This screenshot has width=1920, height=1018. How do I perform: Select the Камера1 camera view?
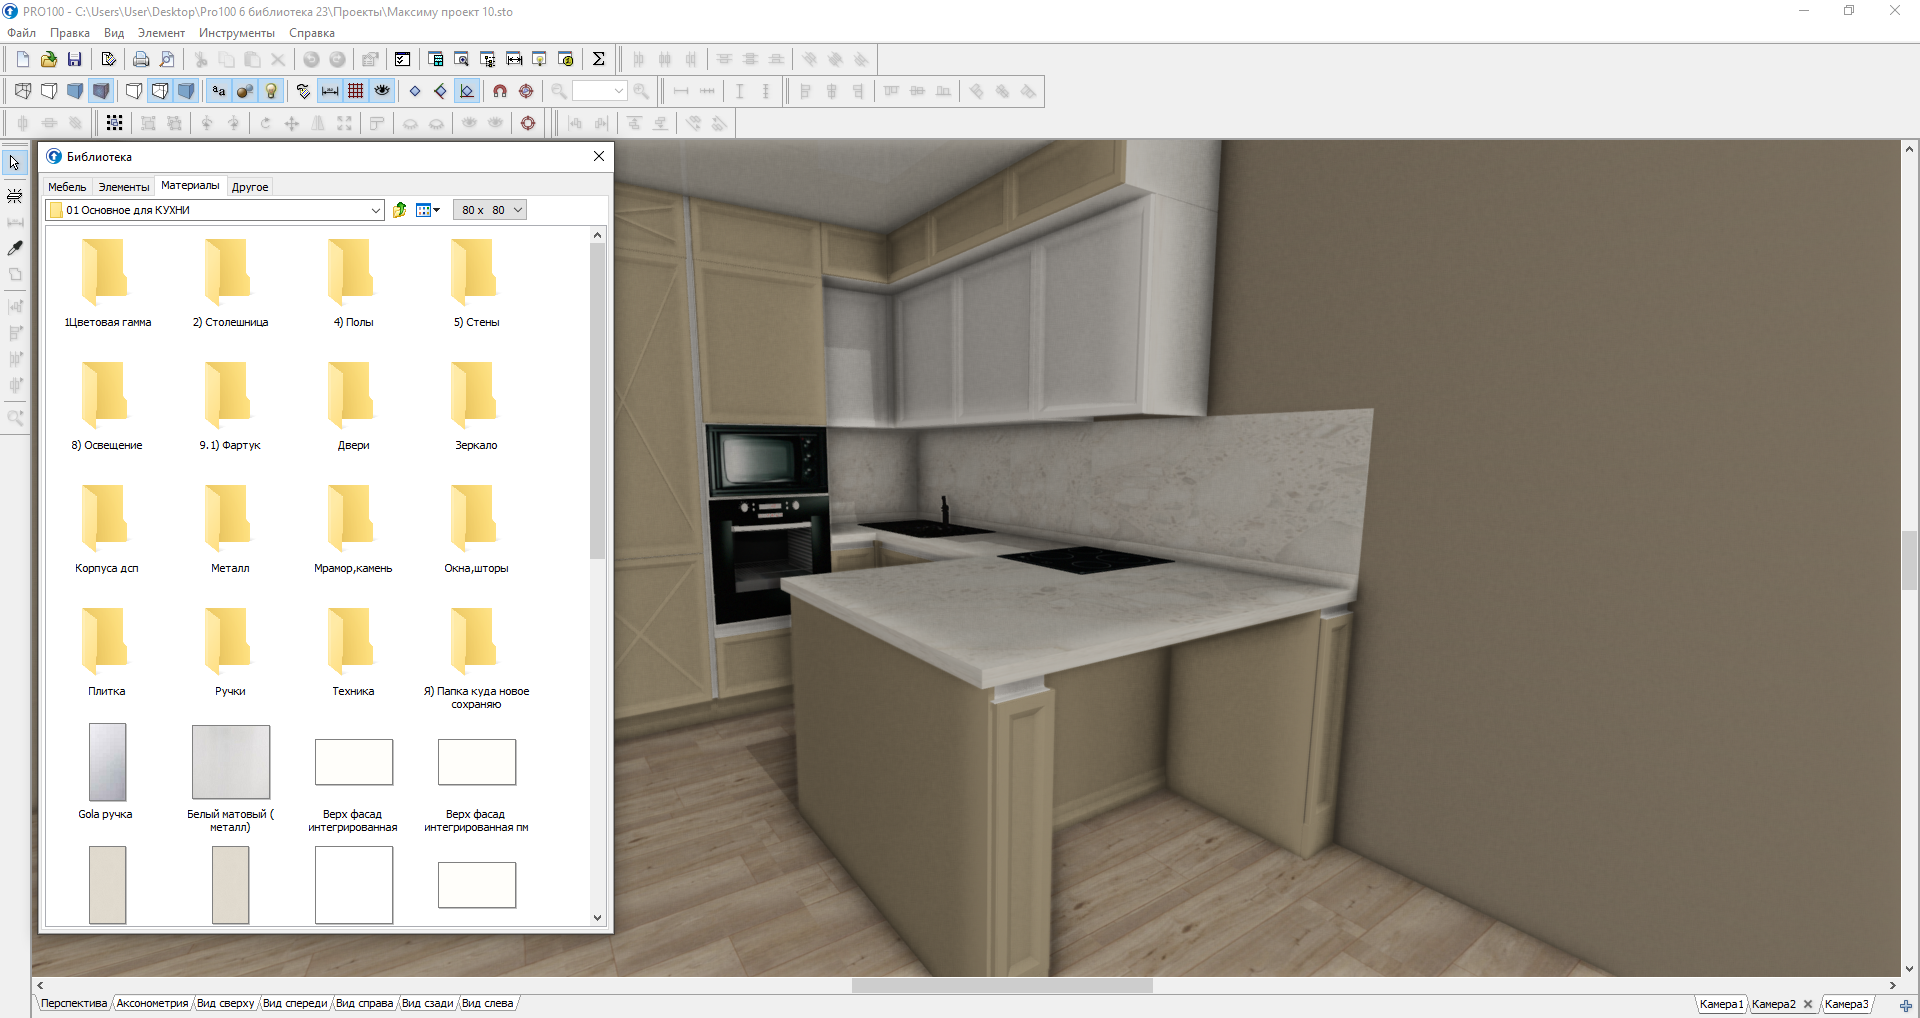pos(1720,1004)
